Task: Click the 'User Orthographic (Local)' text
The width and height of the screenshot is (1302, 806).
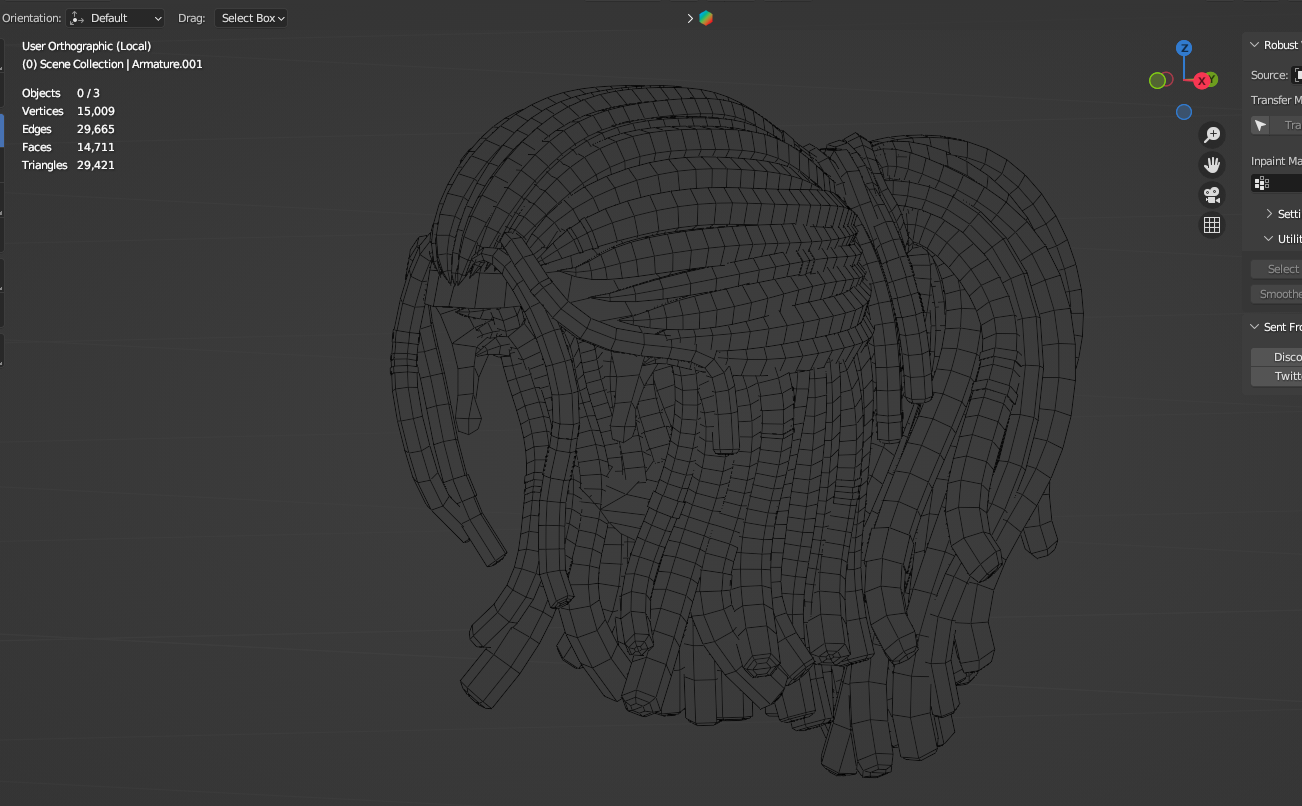Action: pyautogui.click(x=86, y=46)
